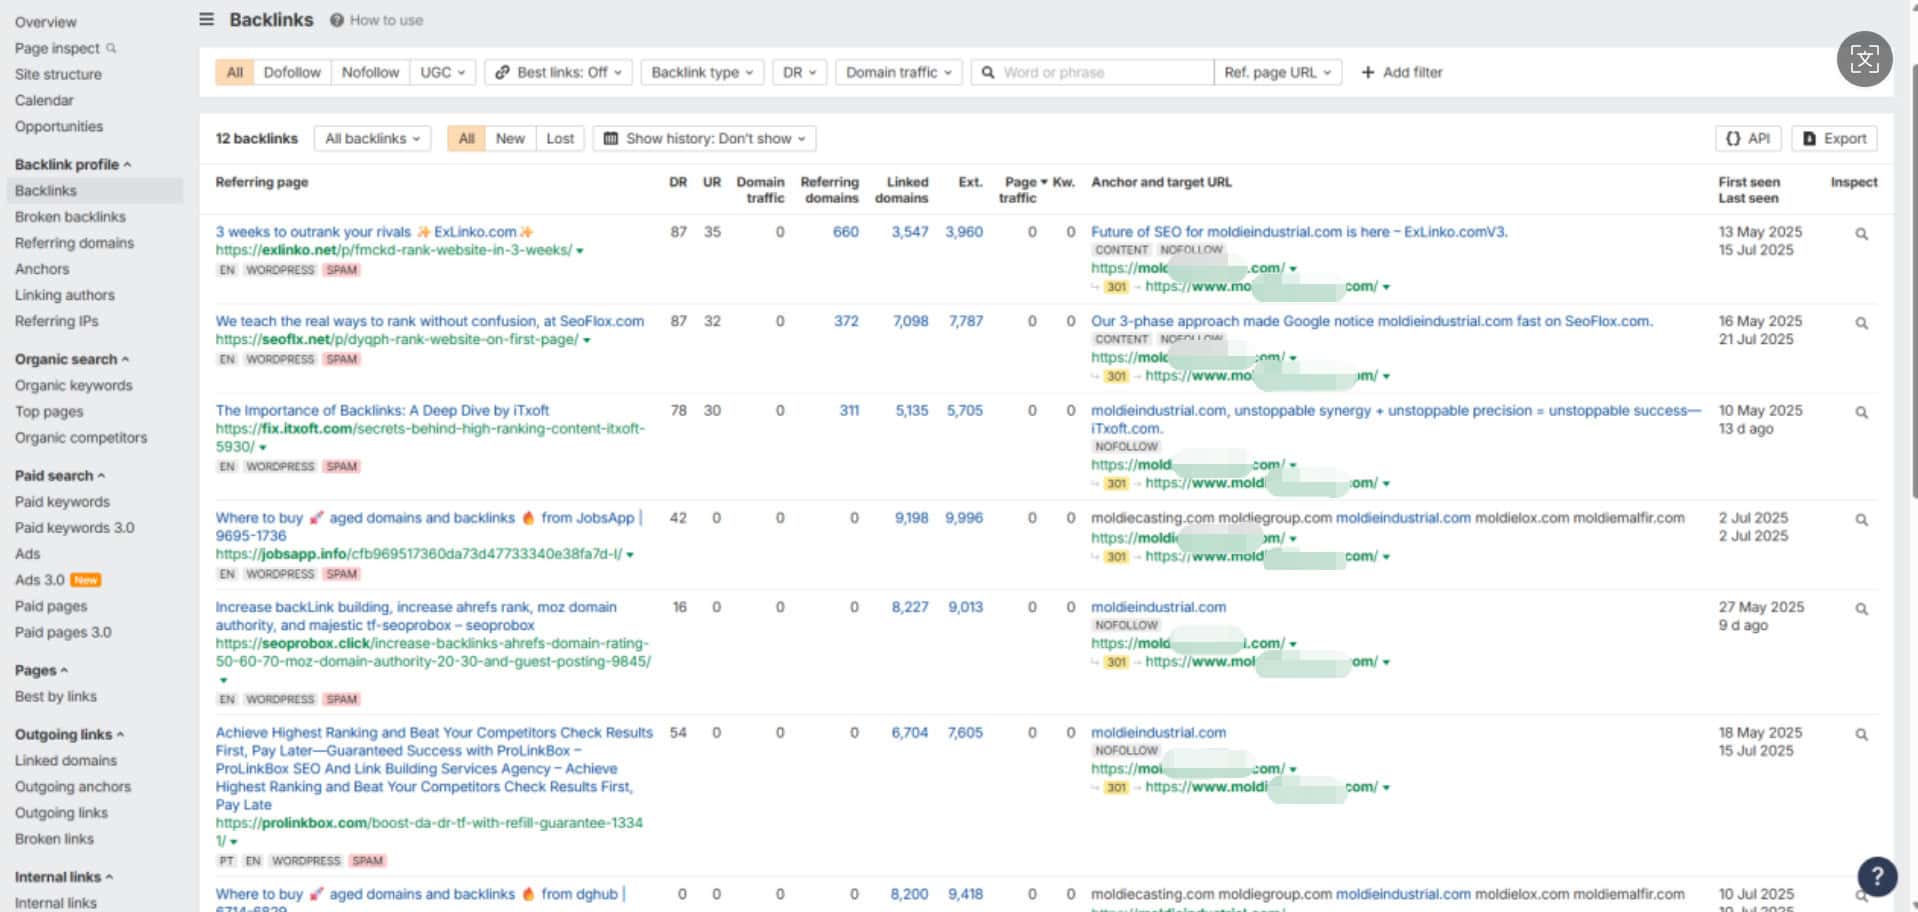Click the screenshot capture icon at top right
The image size is (1918, 912).
[x=1864, y=59]
